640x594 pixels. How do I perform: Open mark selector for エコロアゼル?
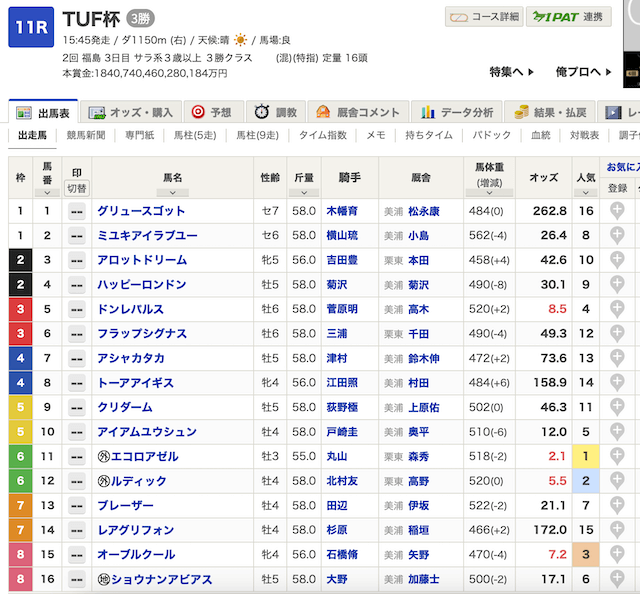(x=77, y=457)
